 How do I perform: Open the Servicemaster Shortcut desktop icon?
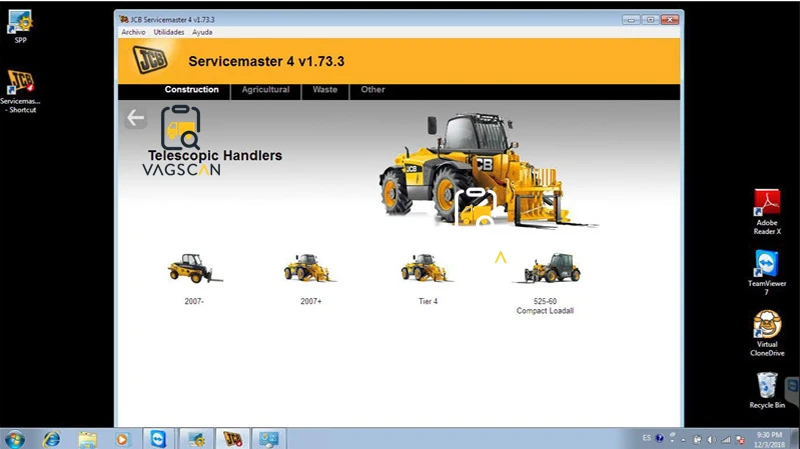coord(20,92)
